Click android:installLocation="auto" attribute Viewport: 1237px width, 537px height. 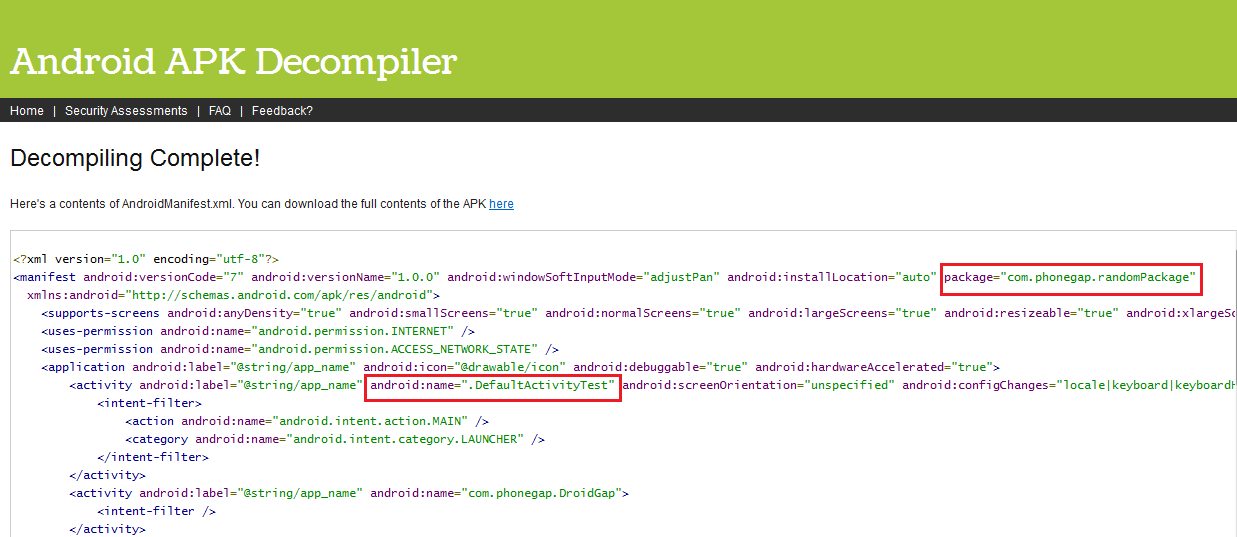tap(832, 277)
